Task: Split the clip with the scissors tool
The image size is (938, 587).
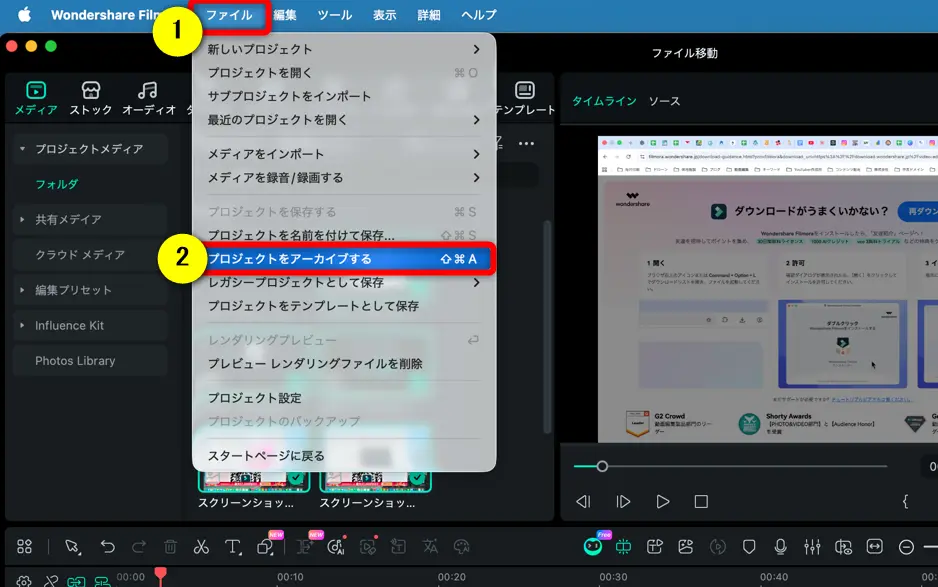Action: (199, 546)
